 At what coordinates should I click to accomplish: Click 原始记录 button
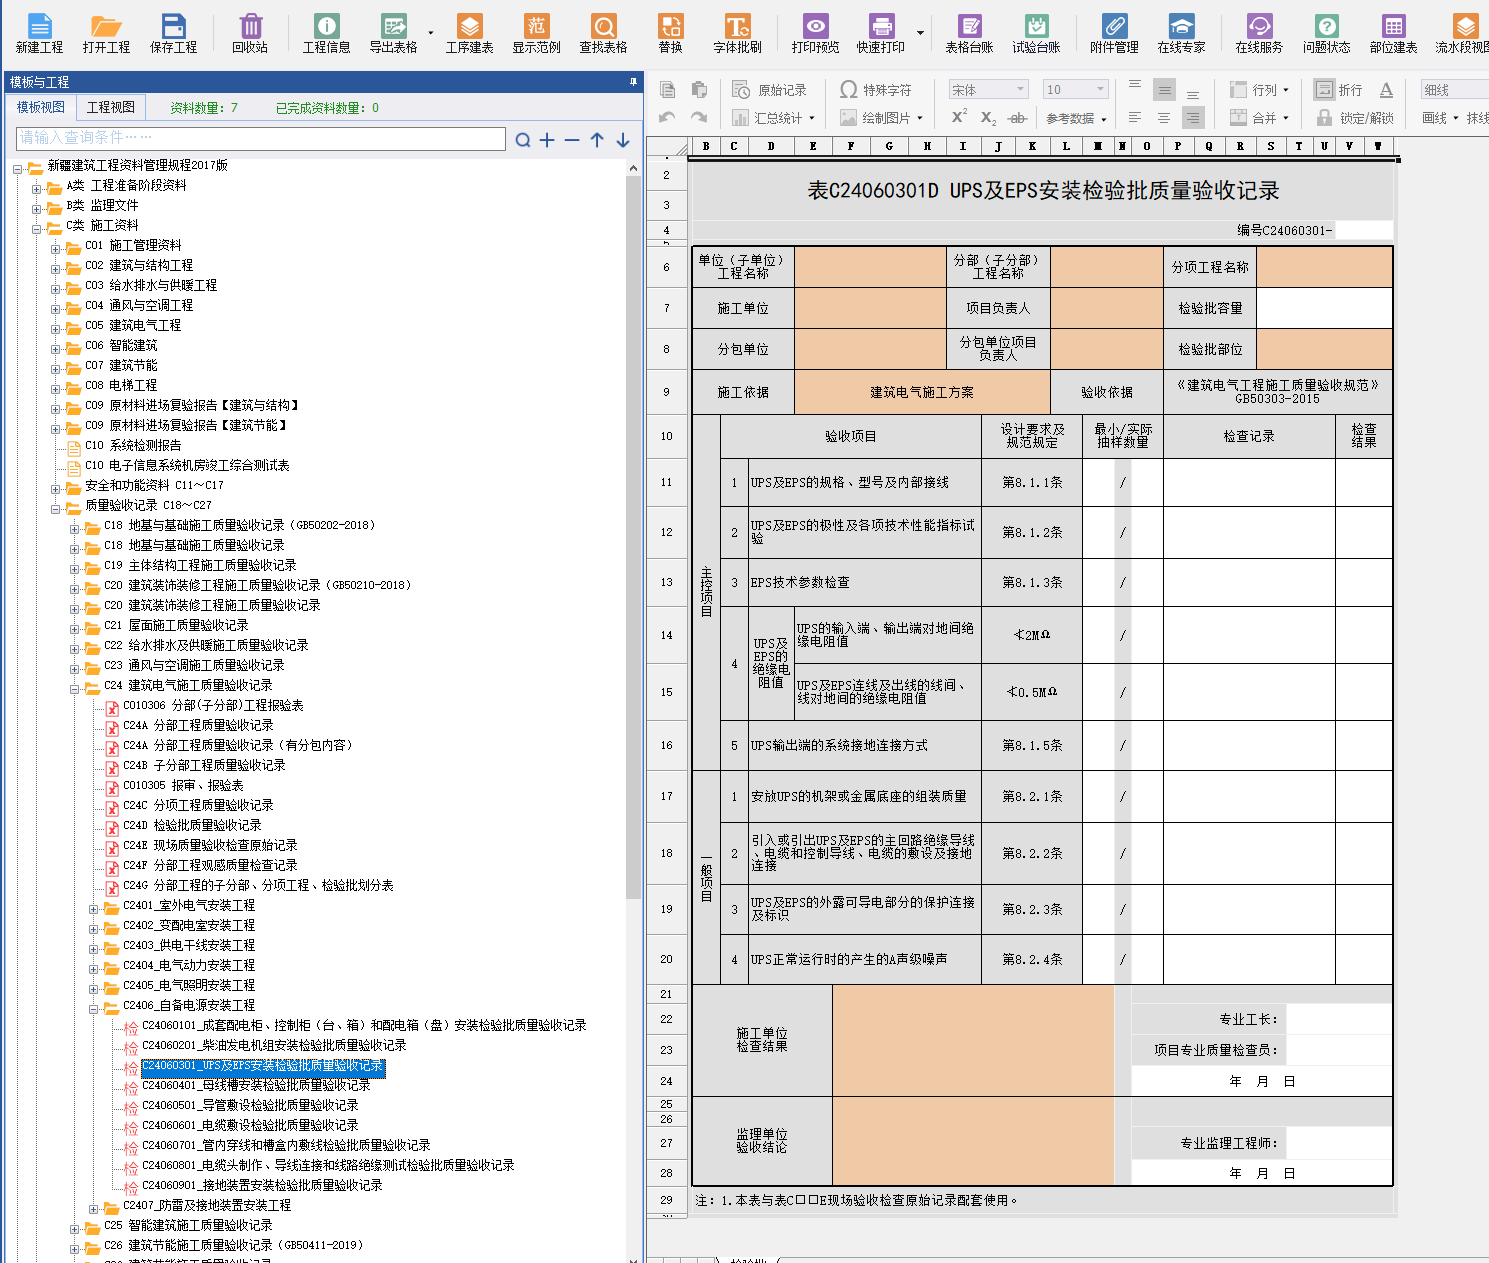pos(770,90)
